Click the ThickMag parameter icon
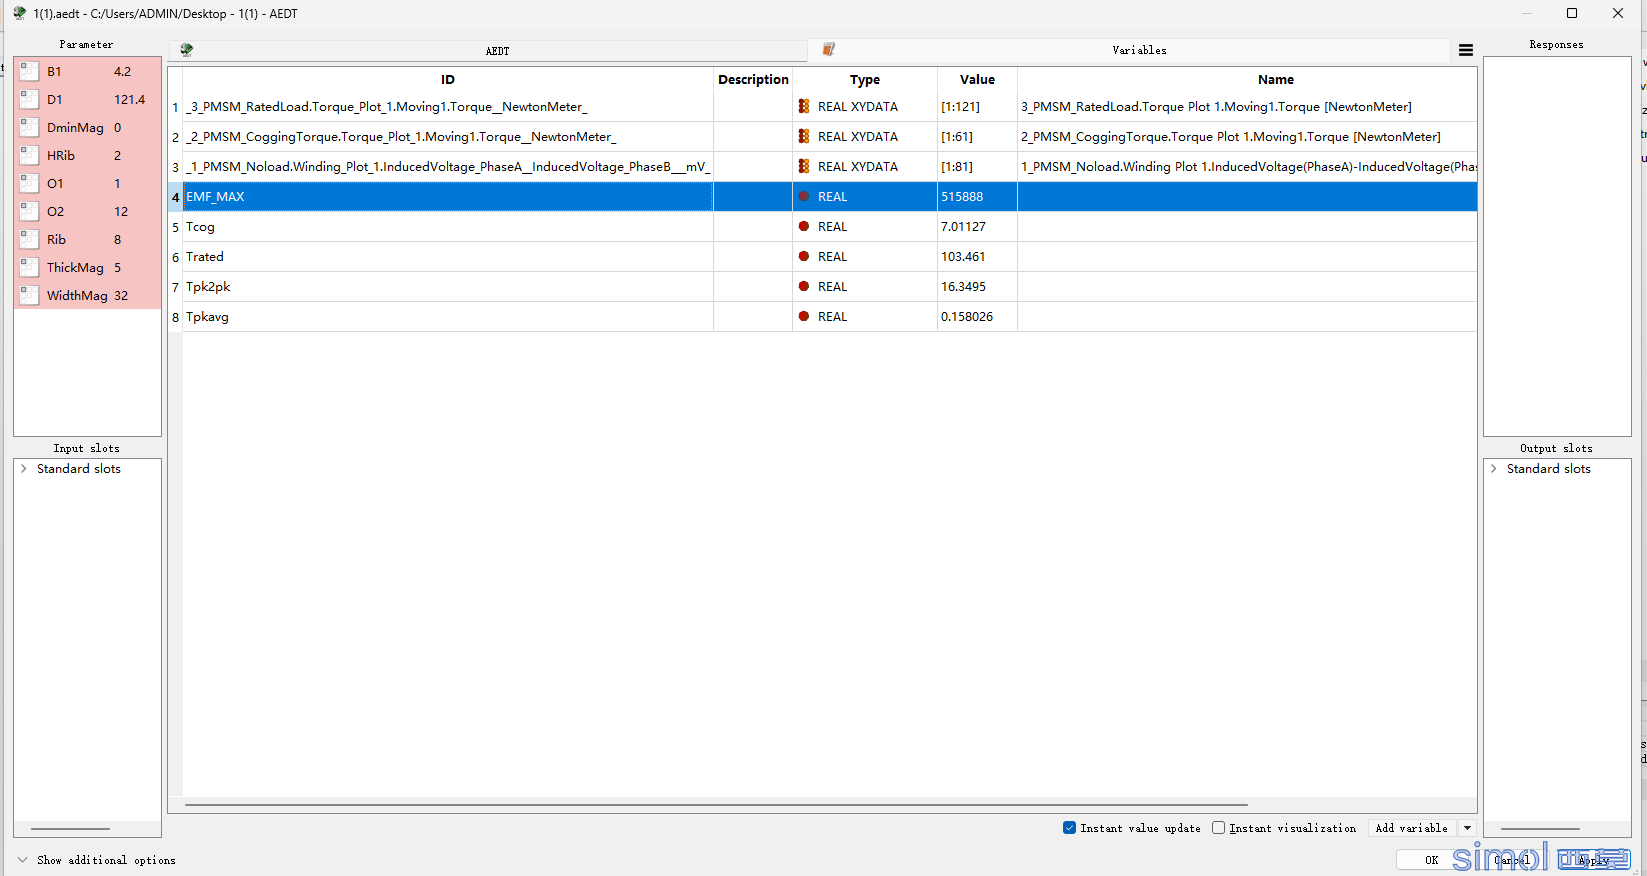 [30, 267]
